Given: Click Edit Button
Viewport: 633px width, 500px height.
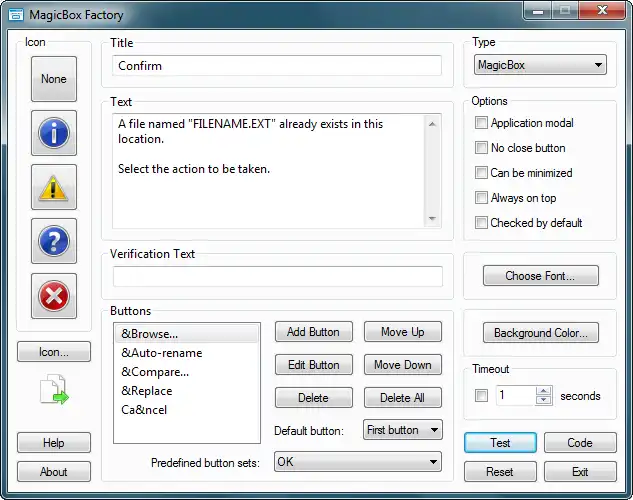Looking at the screenshot, I should [314, 365].
